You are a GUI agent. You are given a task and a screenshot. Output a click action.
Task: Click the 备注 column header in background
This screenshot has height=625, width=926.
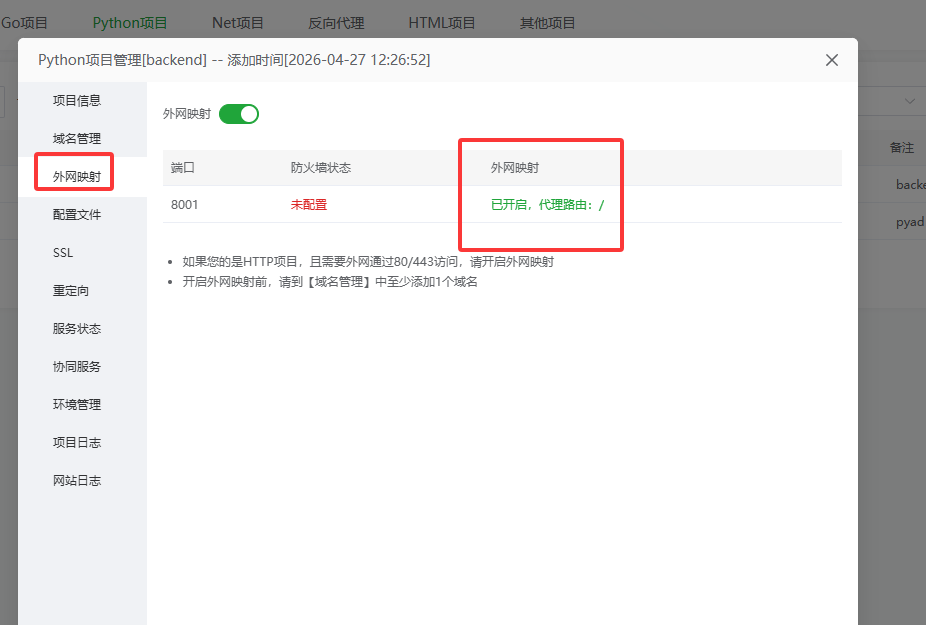coord(902,148)
